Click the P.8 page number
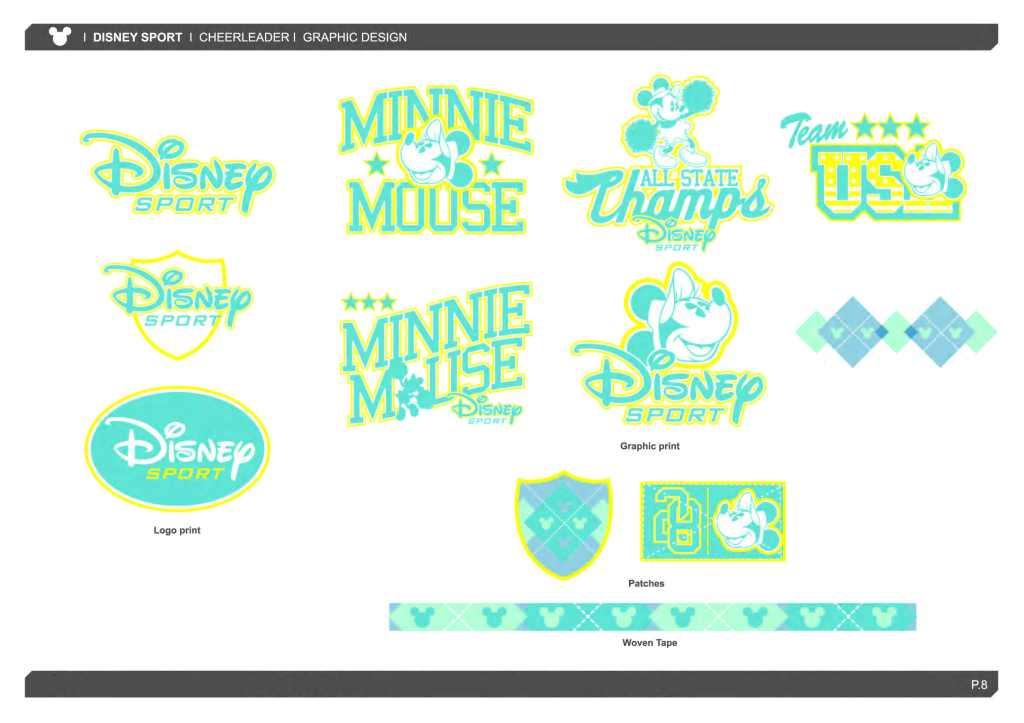This screenshot has height=723, width=1024. pyautogui.click(x=978, y=685)
